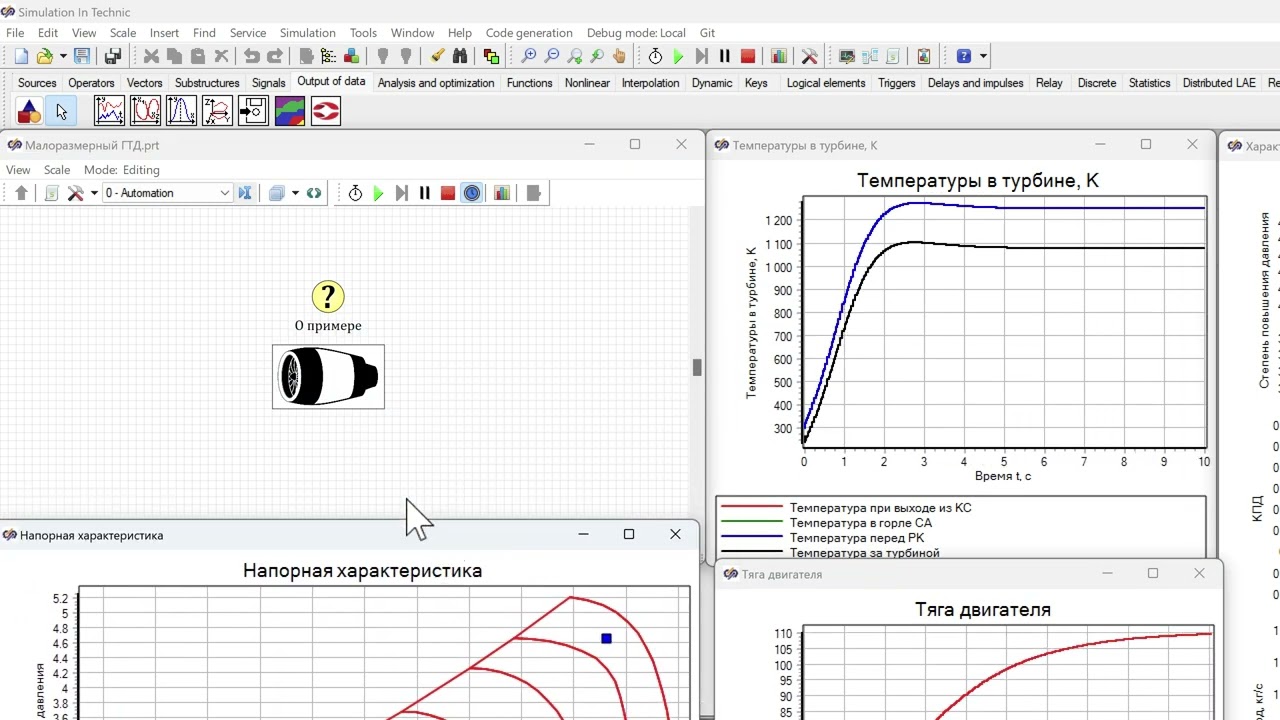Pause the run from the project window toolbar
This screenshot has width=1280, height=720.
tap(424, 193)
